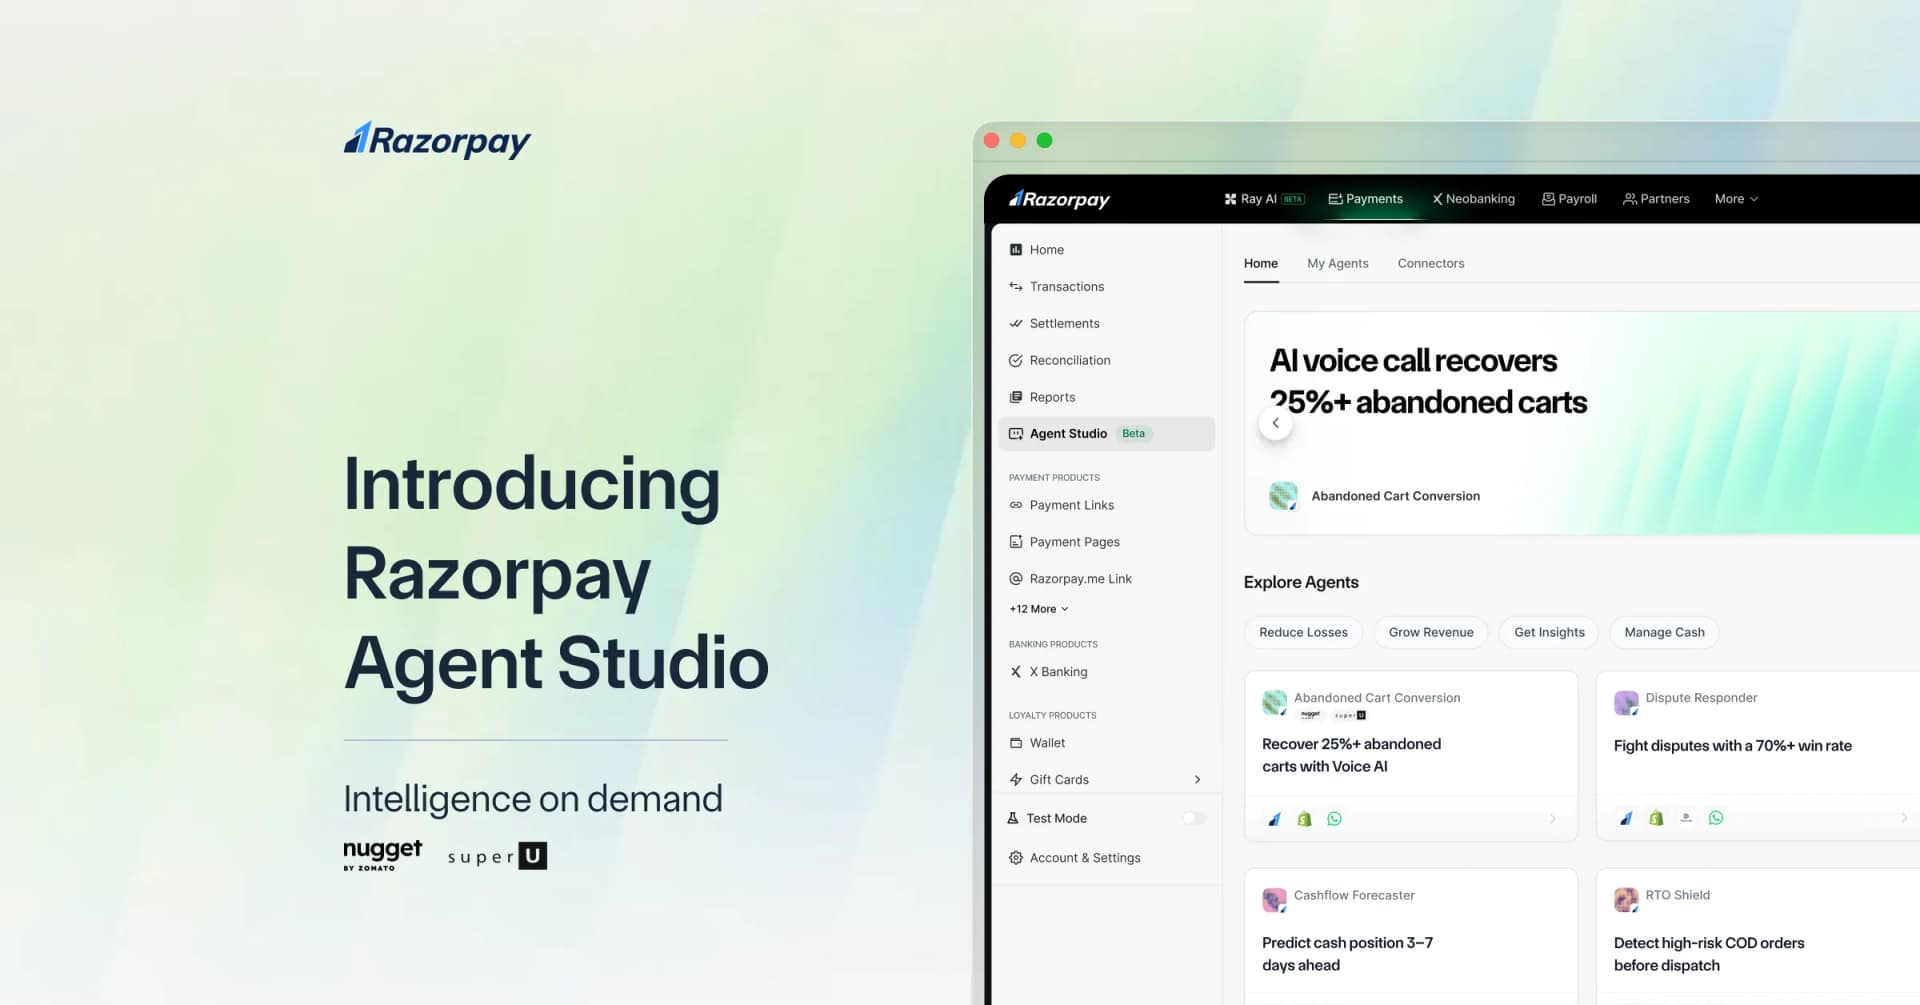Screen dimensions: 1920x1005
Task: Select the Transactions sidebar icon
Action: point(1015,286)
